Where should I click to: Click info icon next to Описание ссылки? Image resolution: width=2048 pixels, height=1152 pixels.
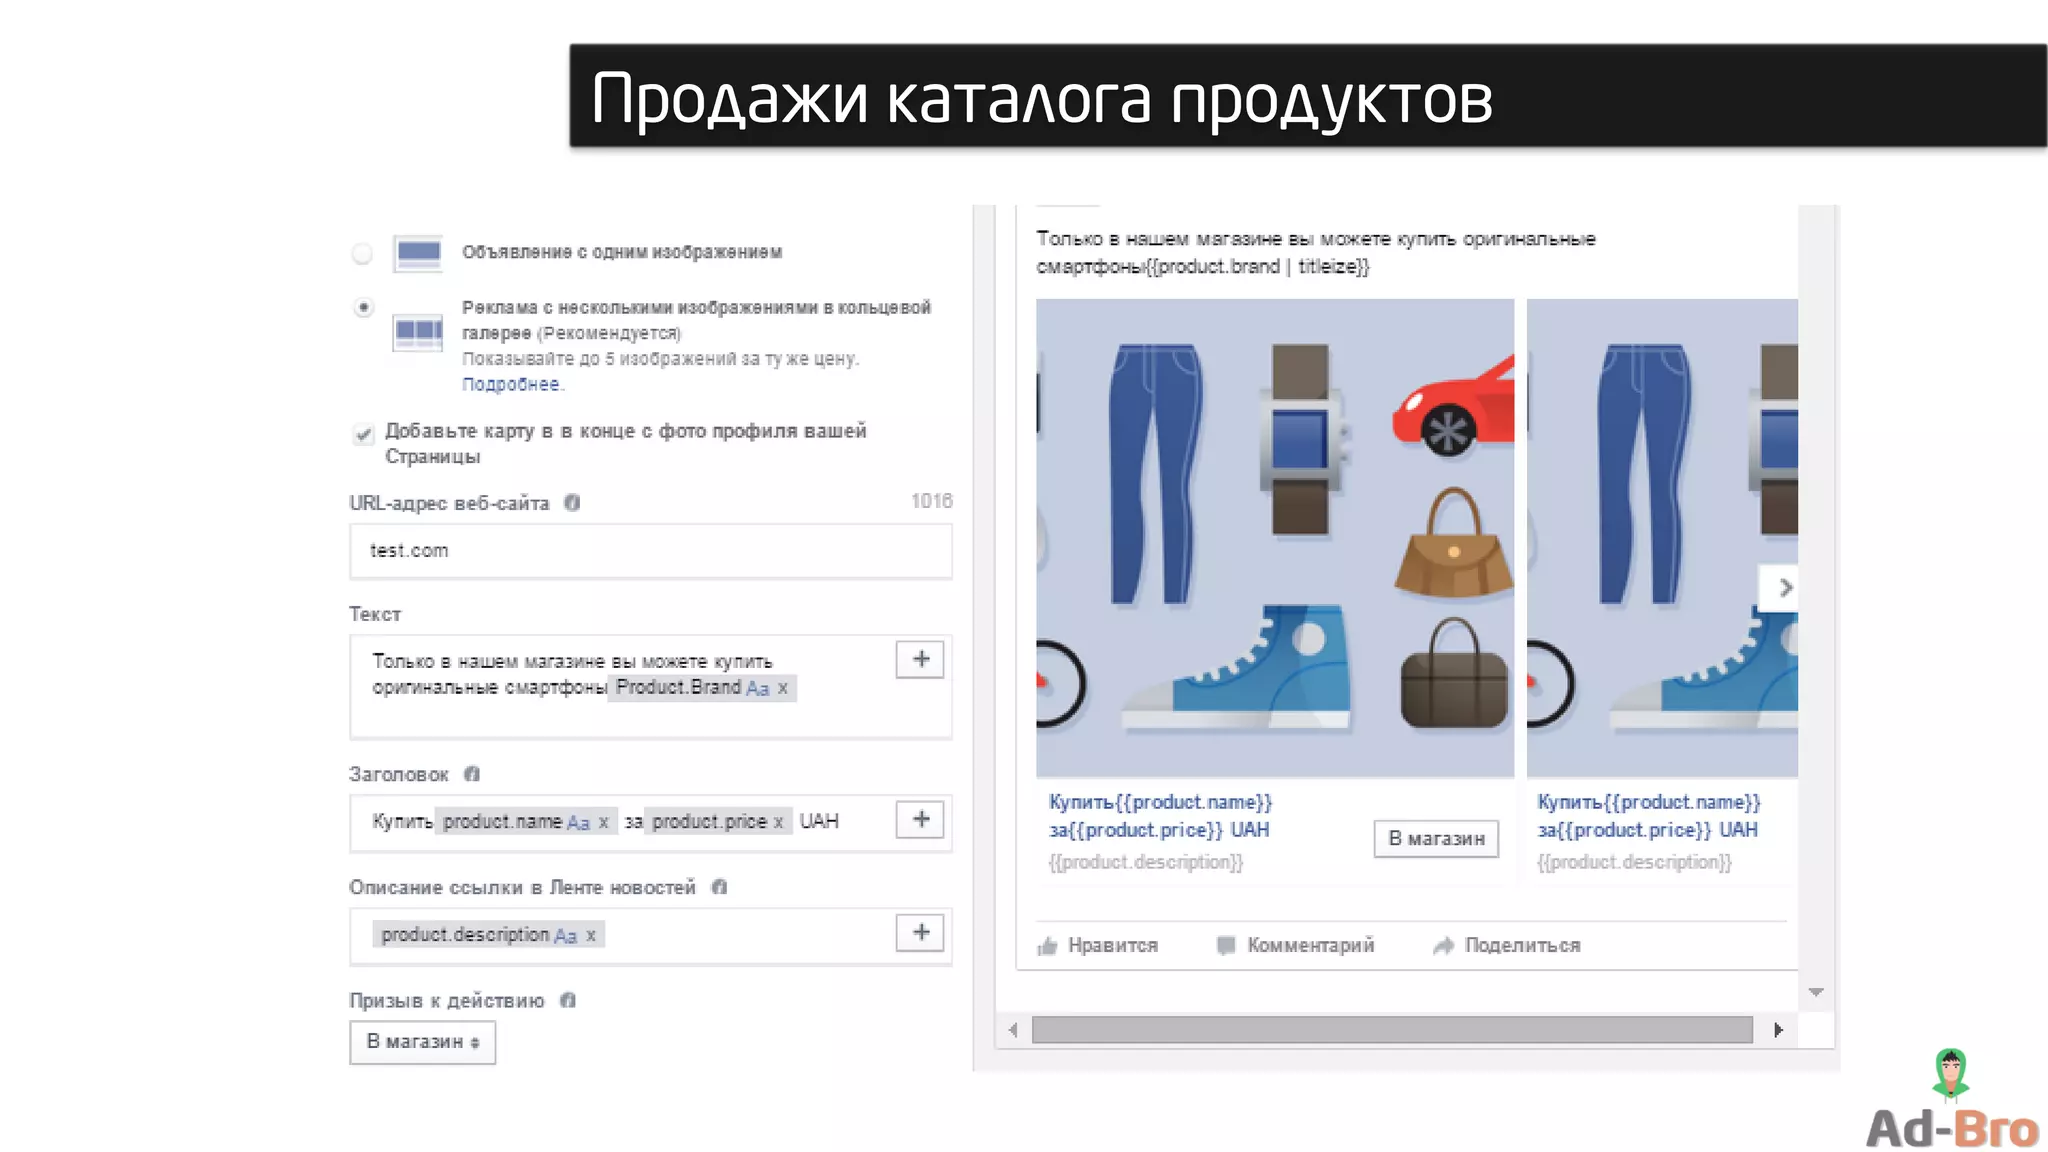point(719,887)
